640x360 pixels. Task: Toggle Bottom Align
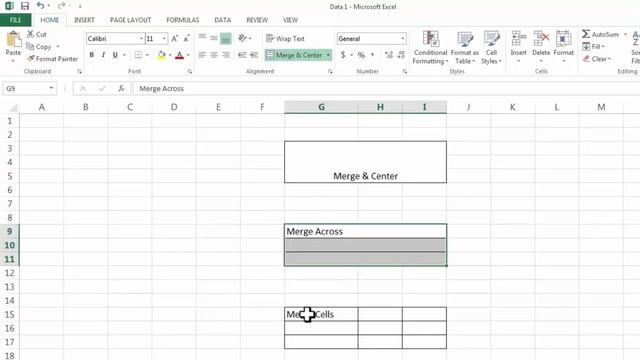pyautogui.click(x=226, y=38)
